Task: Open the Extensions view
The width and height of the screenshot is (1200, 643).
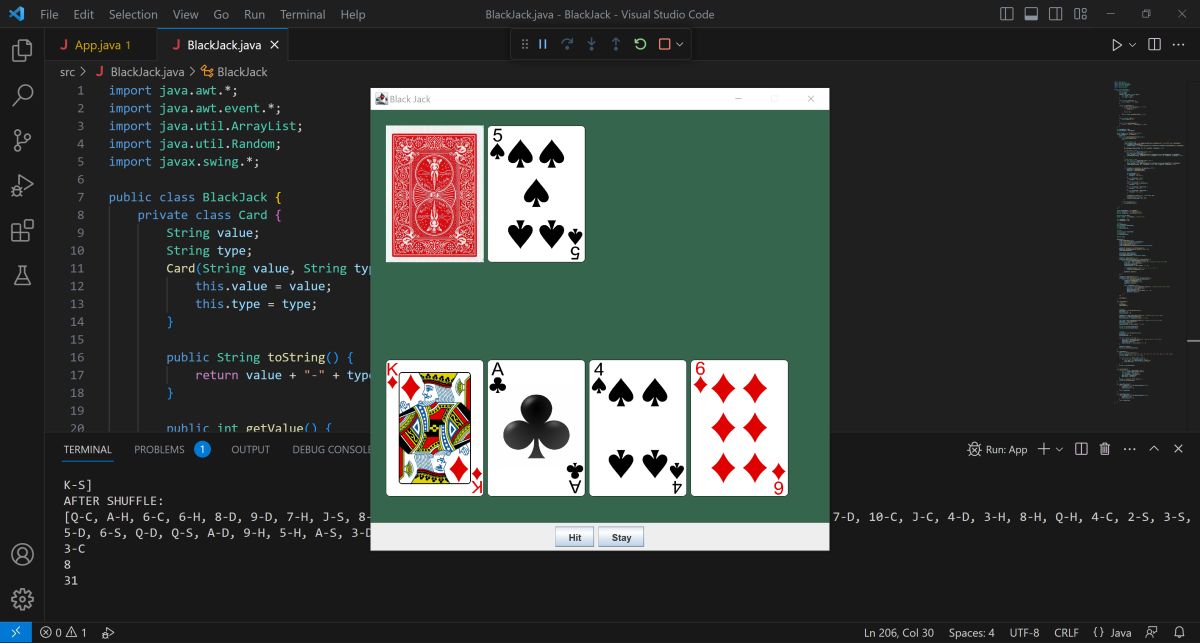Action: pyautogui.click(x=22, y=231)
